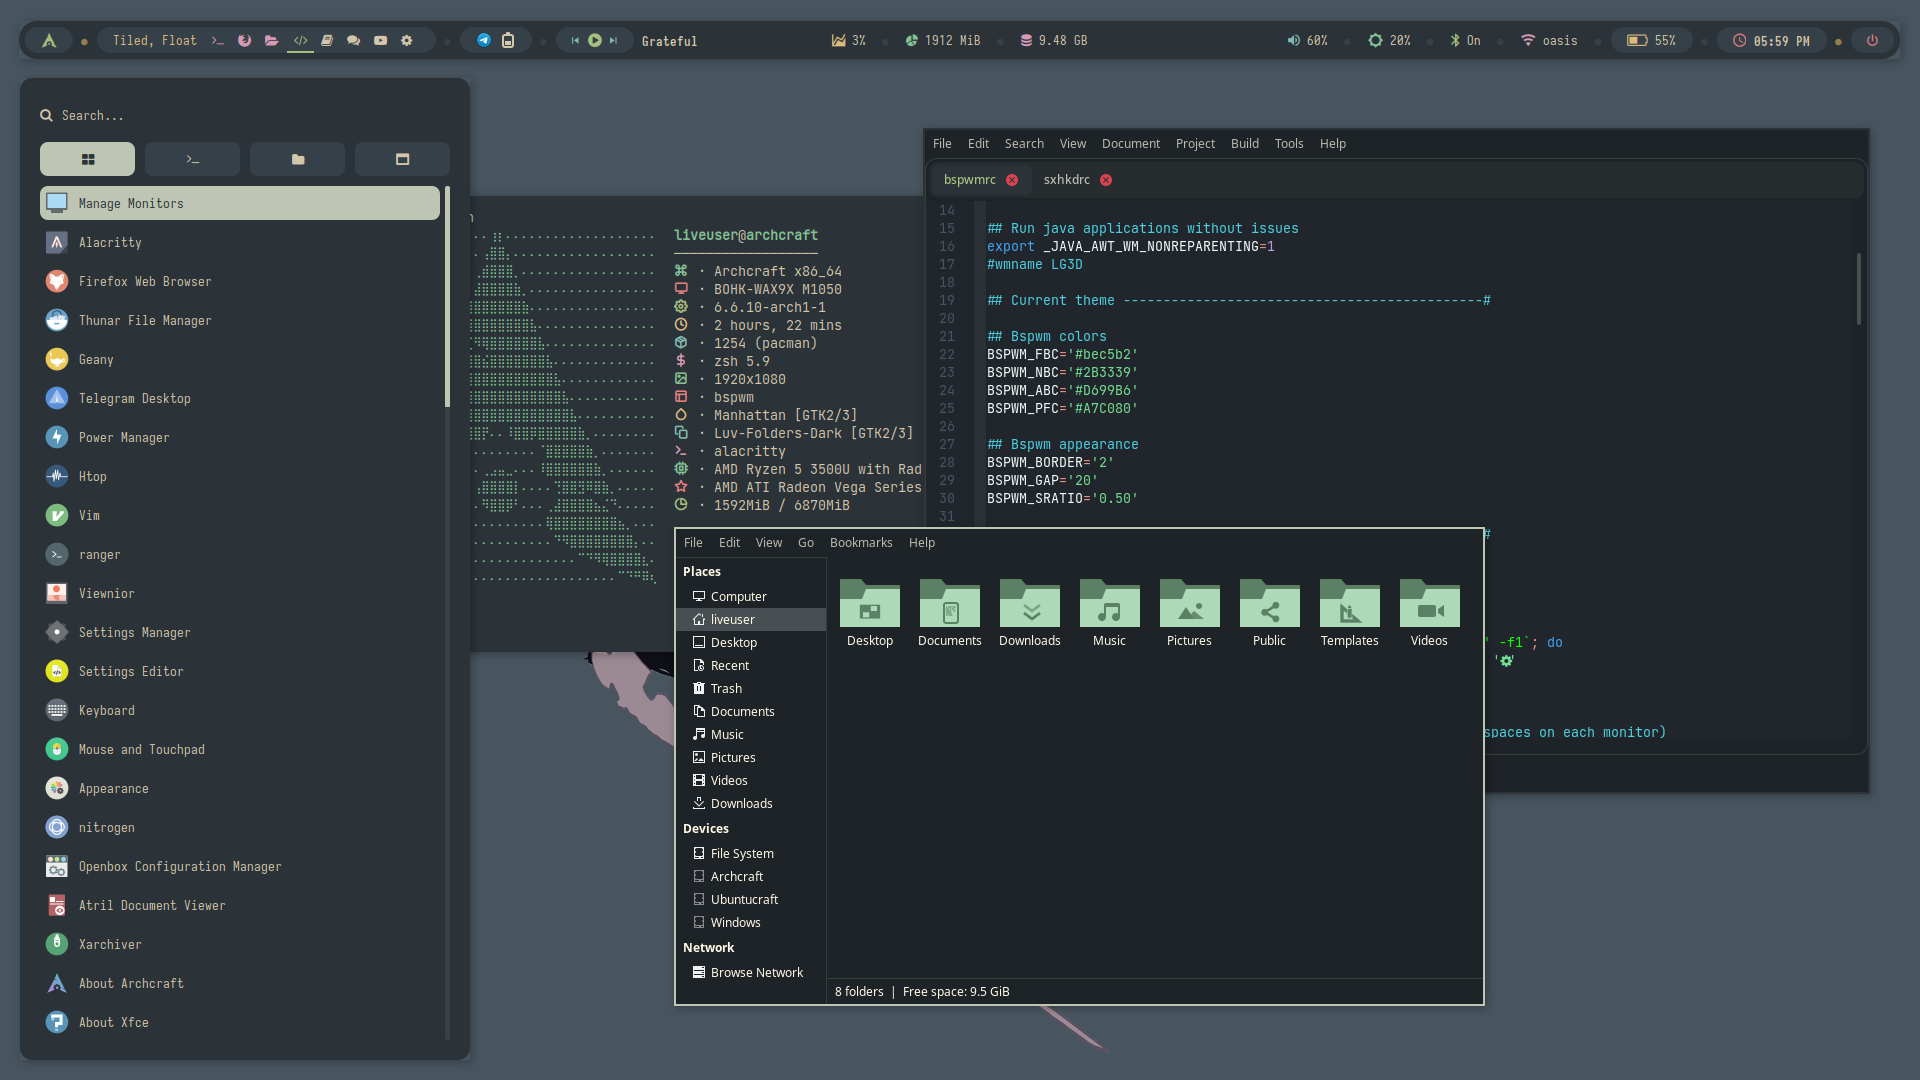Open the Archcraft logo launcher button
The width and height of the screenshot is (1920, 1080).
click(48, 41)
